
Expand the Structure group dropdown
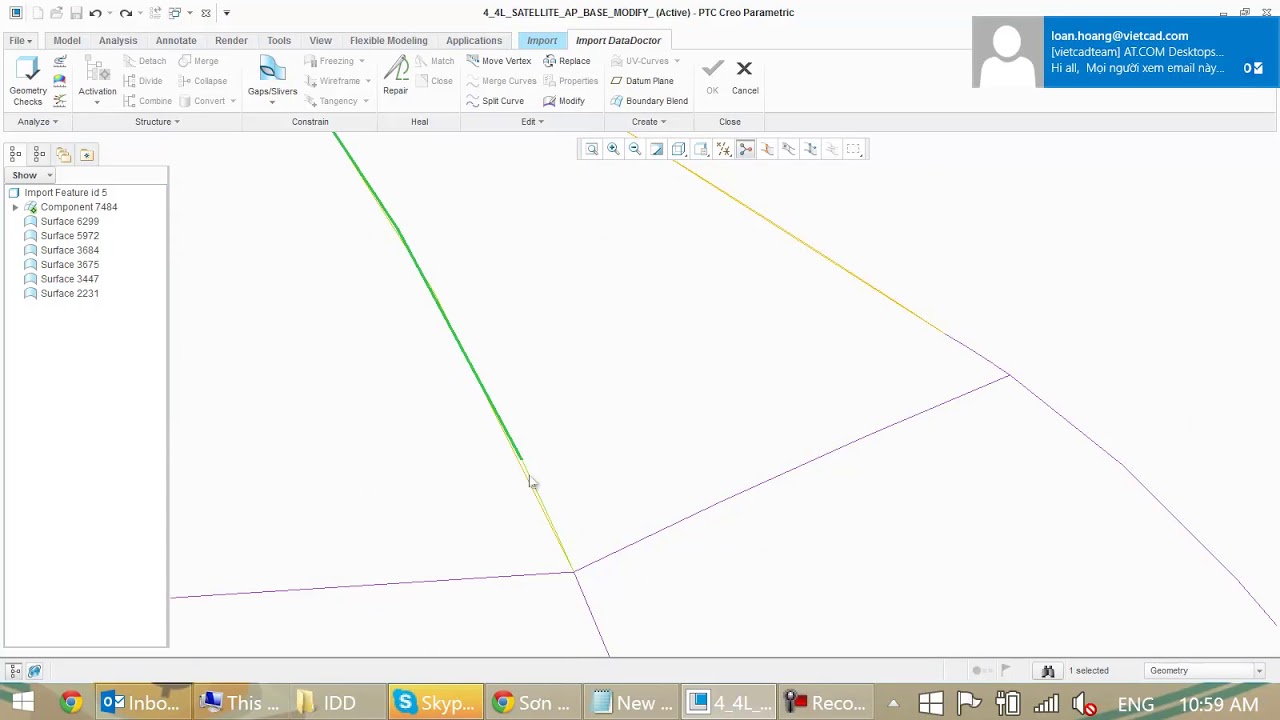[157, 122]
